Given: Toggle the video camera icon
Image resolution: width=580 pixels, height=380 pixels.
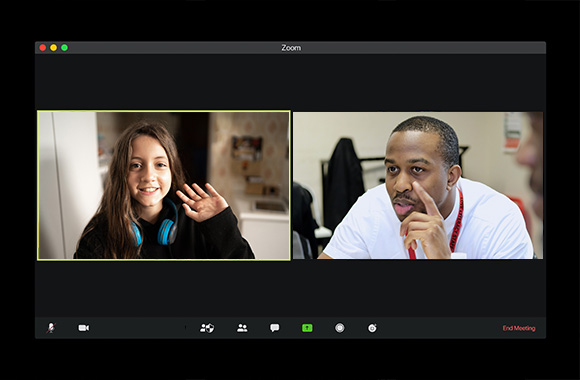Looking at the screenshot, I should click(83, 328).
